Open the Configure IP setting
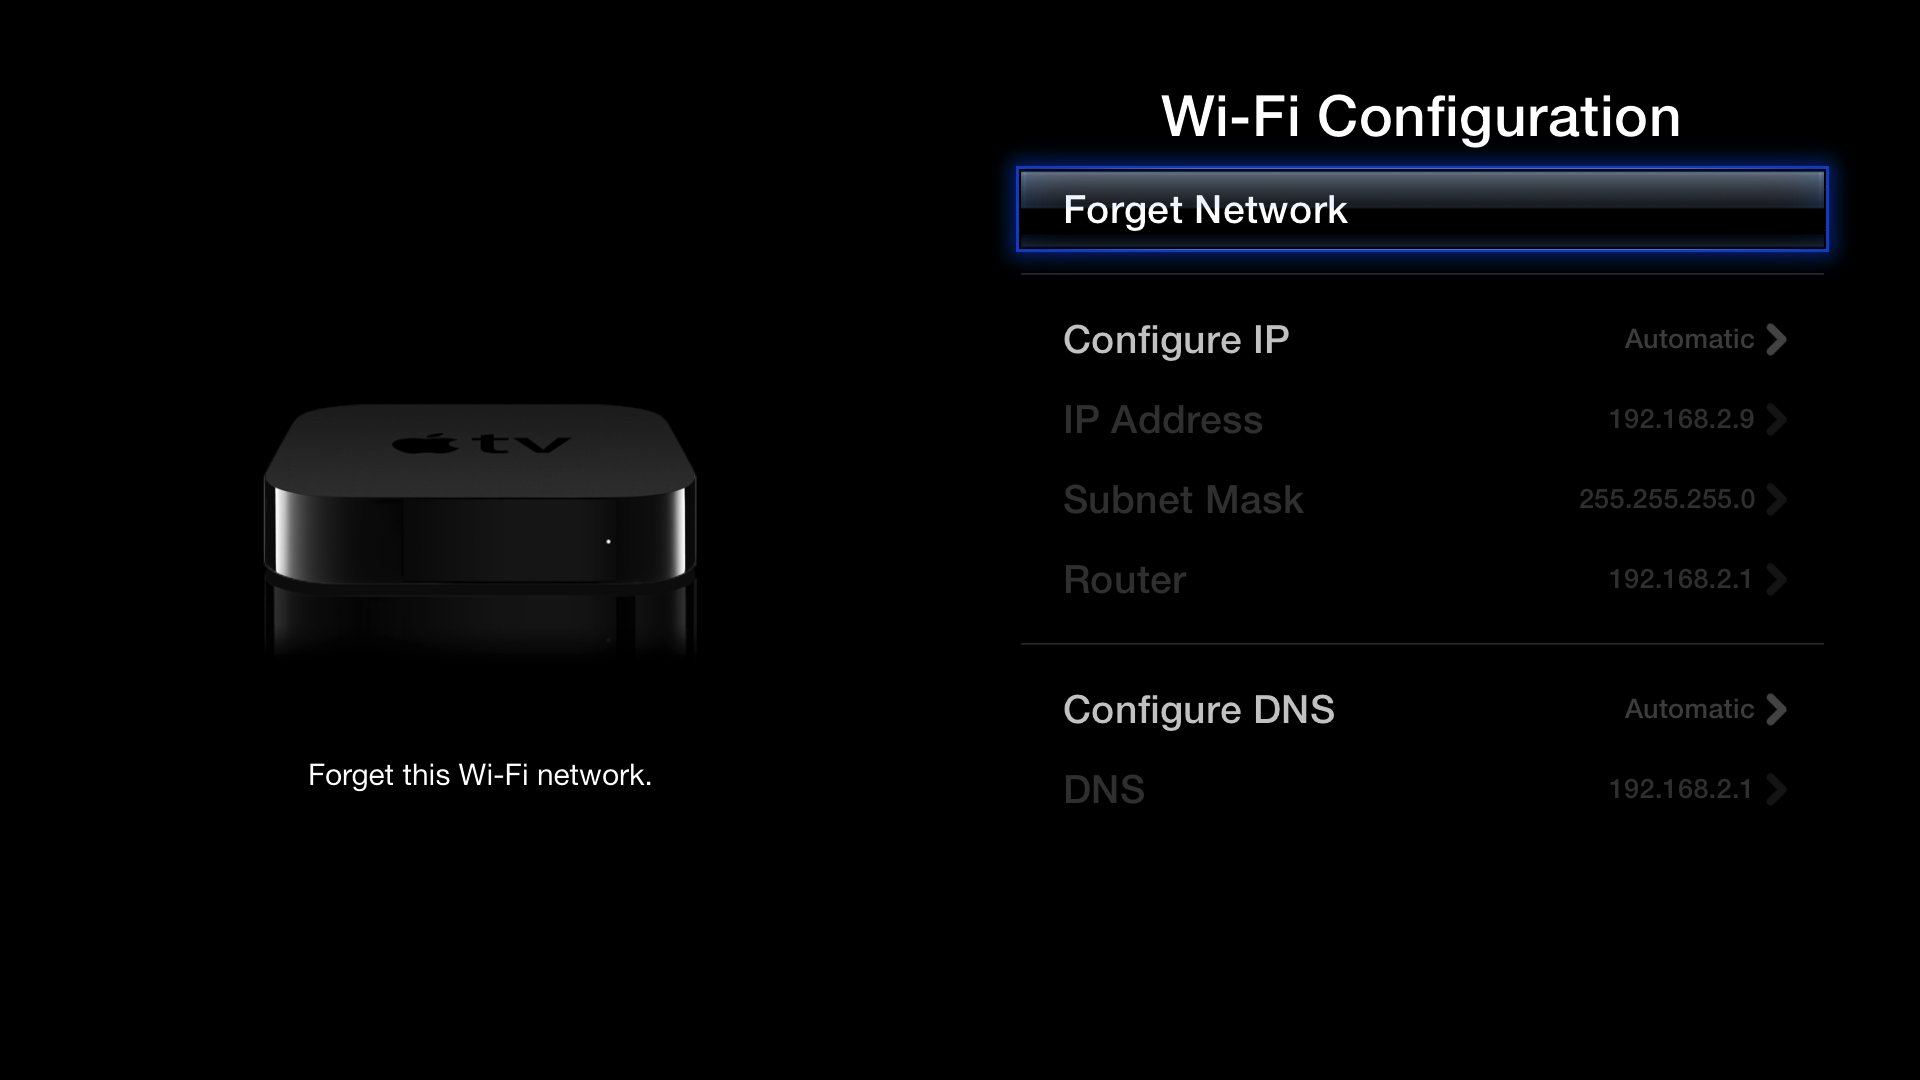Screen dimensions: 1920x1080 [x=1422, y=340]
